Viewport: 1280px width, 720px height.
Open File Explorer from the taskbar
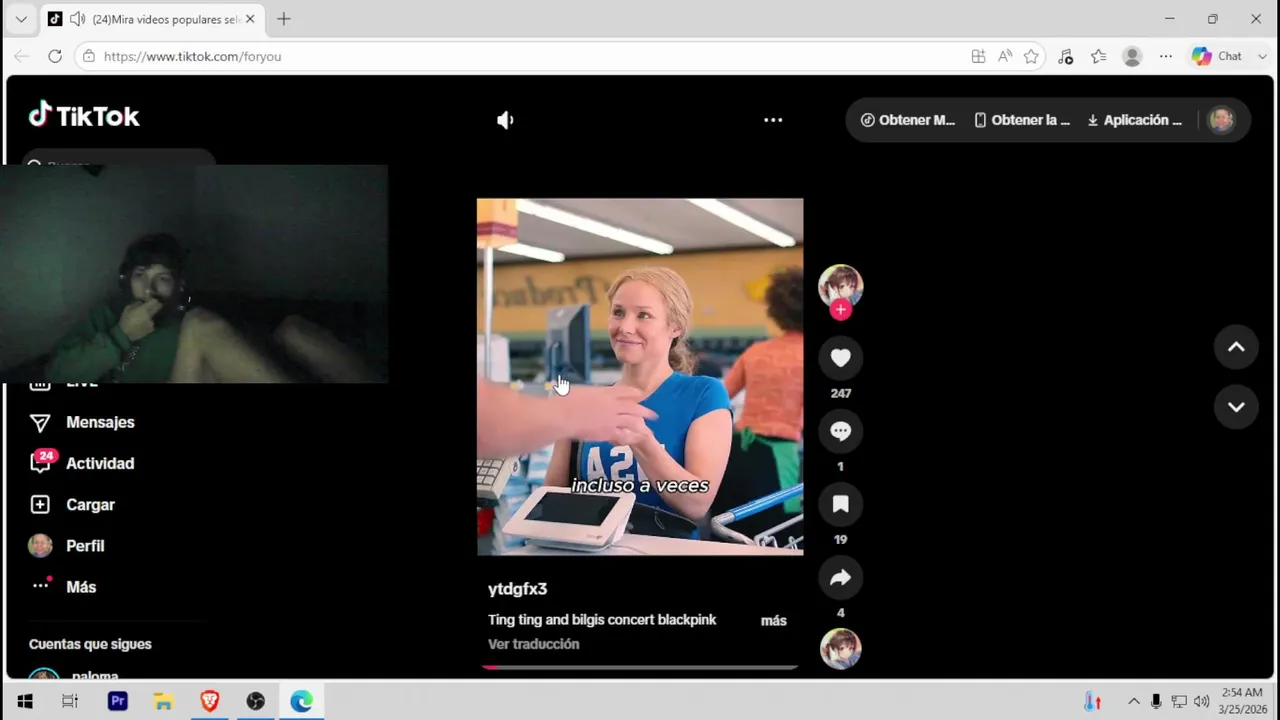coord(163,702)
